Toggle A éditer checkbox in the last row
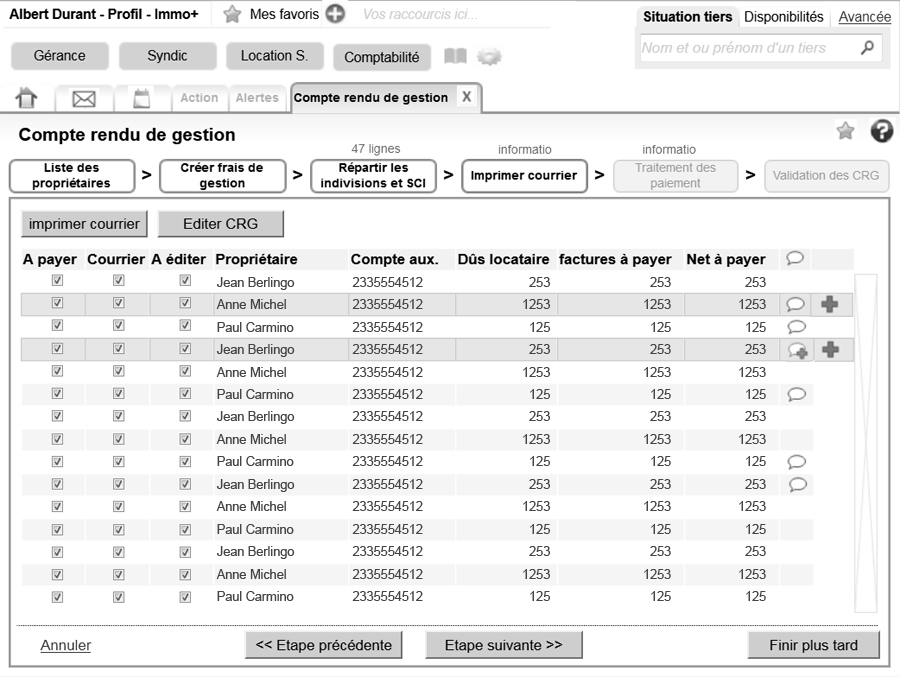This screenshot has width=900, height=677. tap(185, 597)
